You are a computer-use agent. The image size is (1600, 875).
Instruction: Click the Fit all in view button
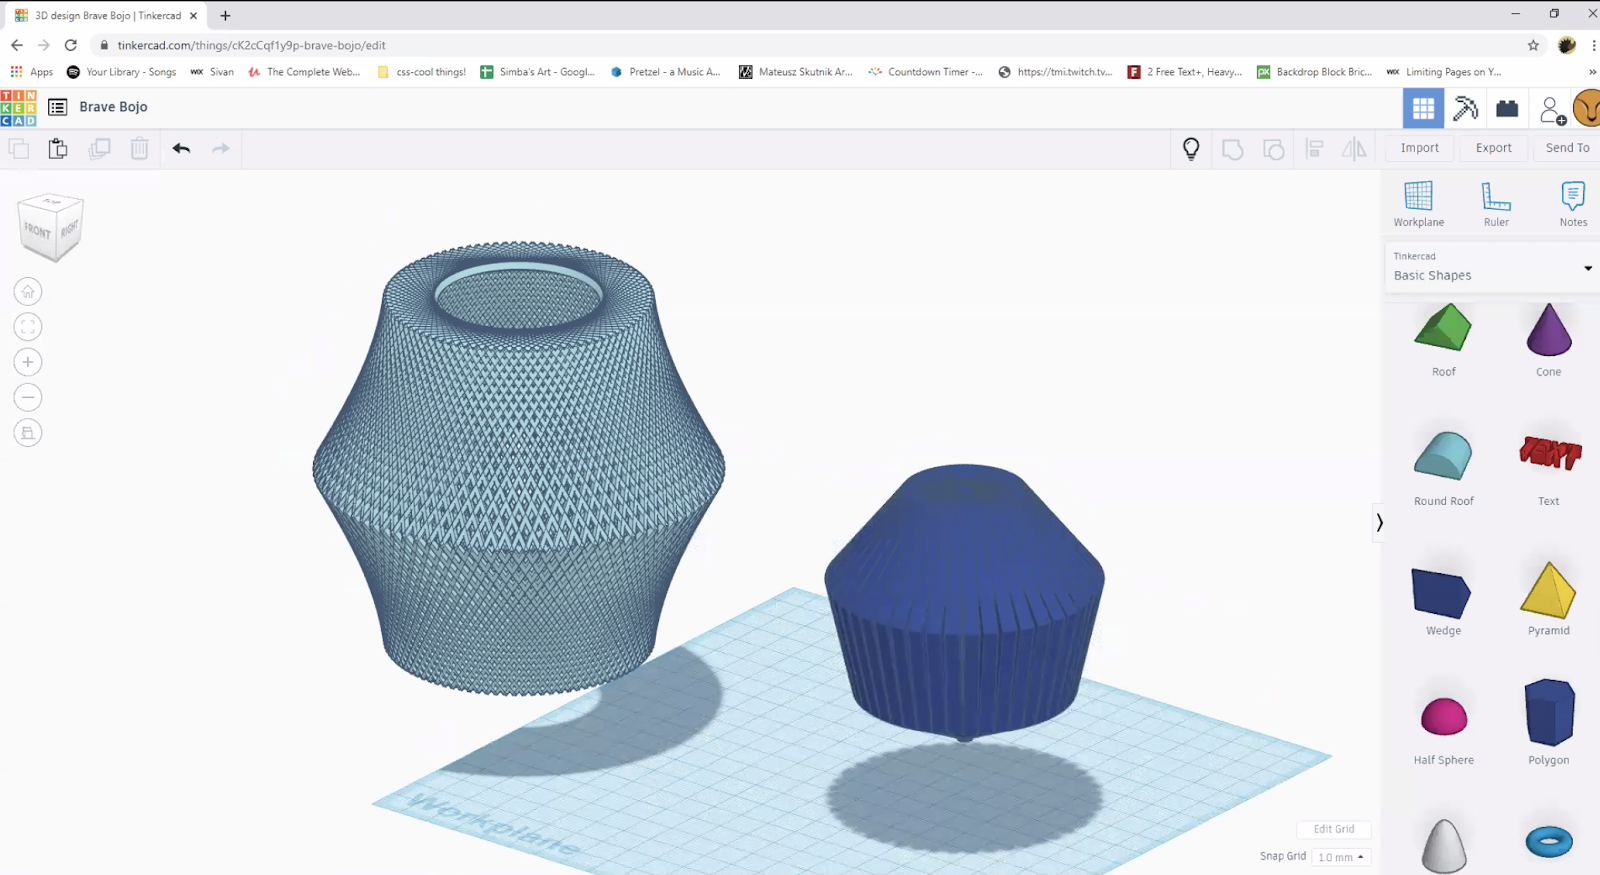28,327
